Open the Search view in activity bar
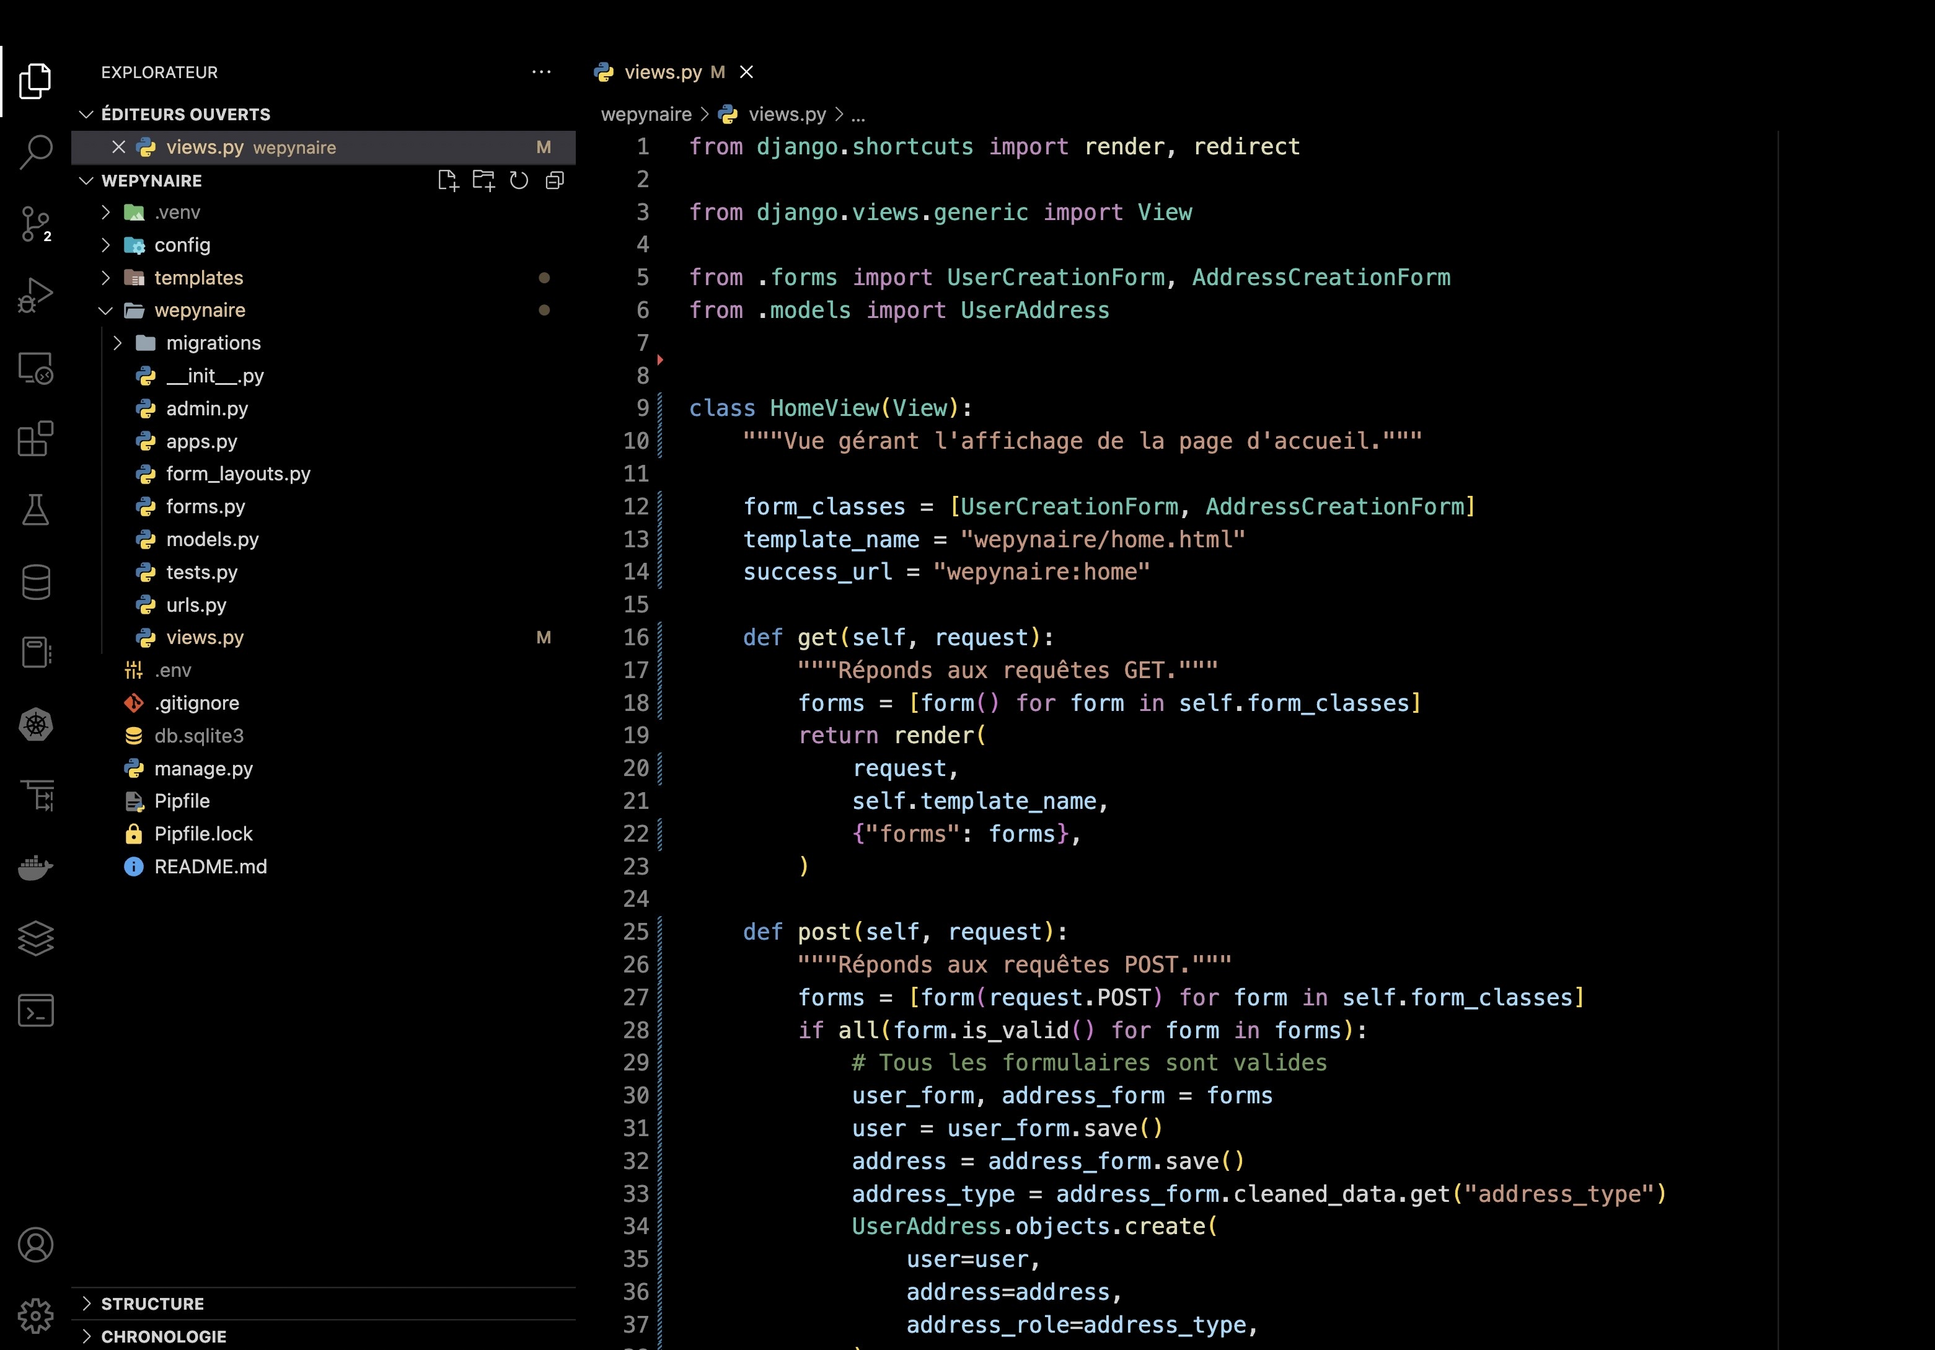 click(x=36, y=152)
